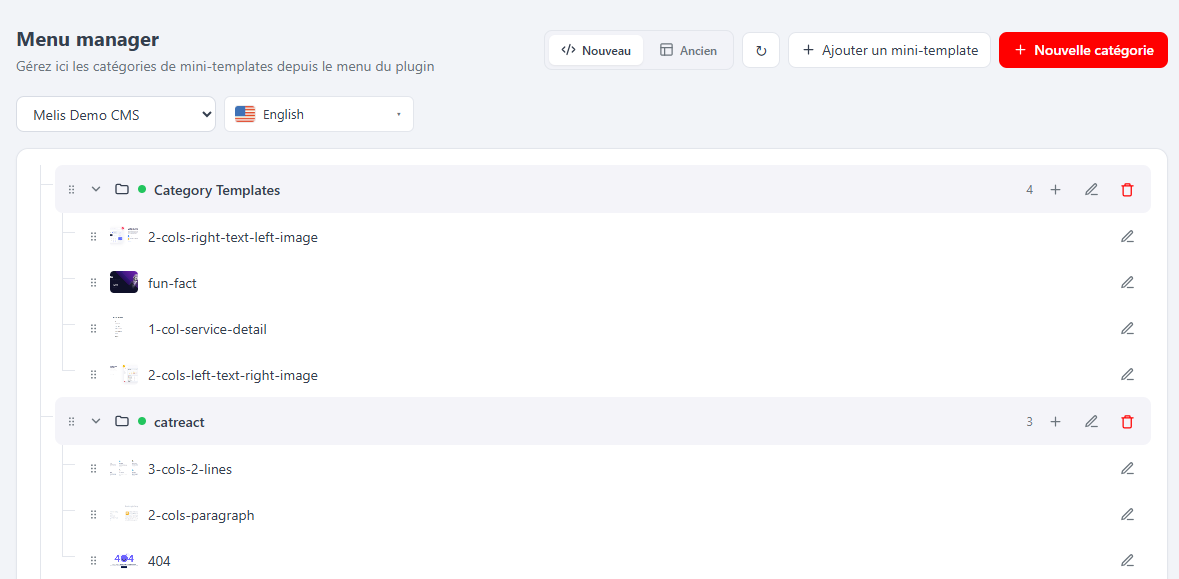Open the Melis Demo CMS site dropdown
Screen dimensions: 1179x579
(117, 114)
